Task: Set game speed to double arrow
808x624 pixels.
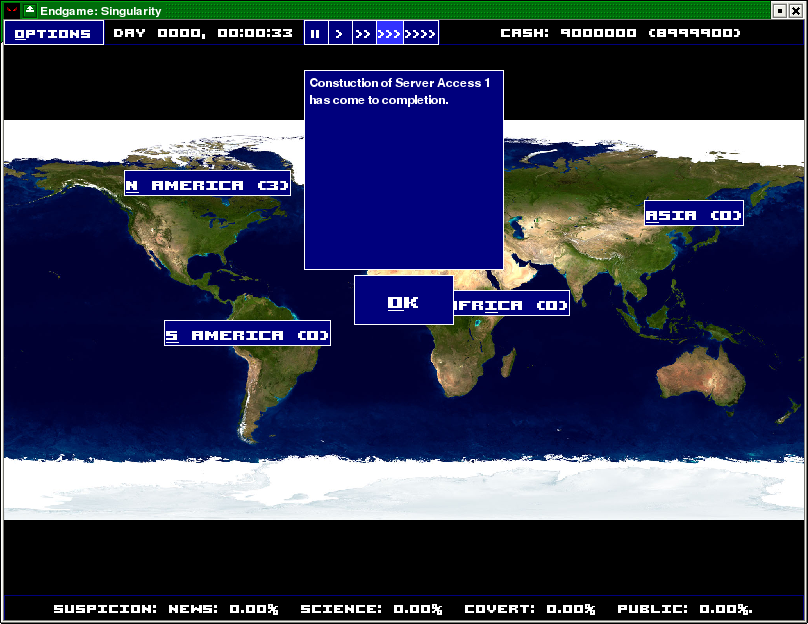Action: [x=363, y=33]
